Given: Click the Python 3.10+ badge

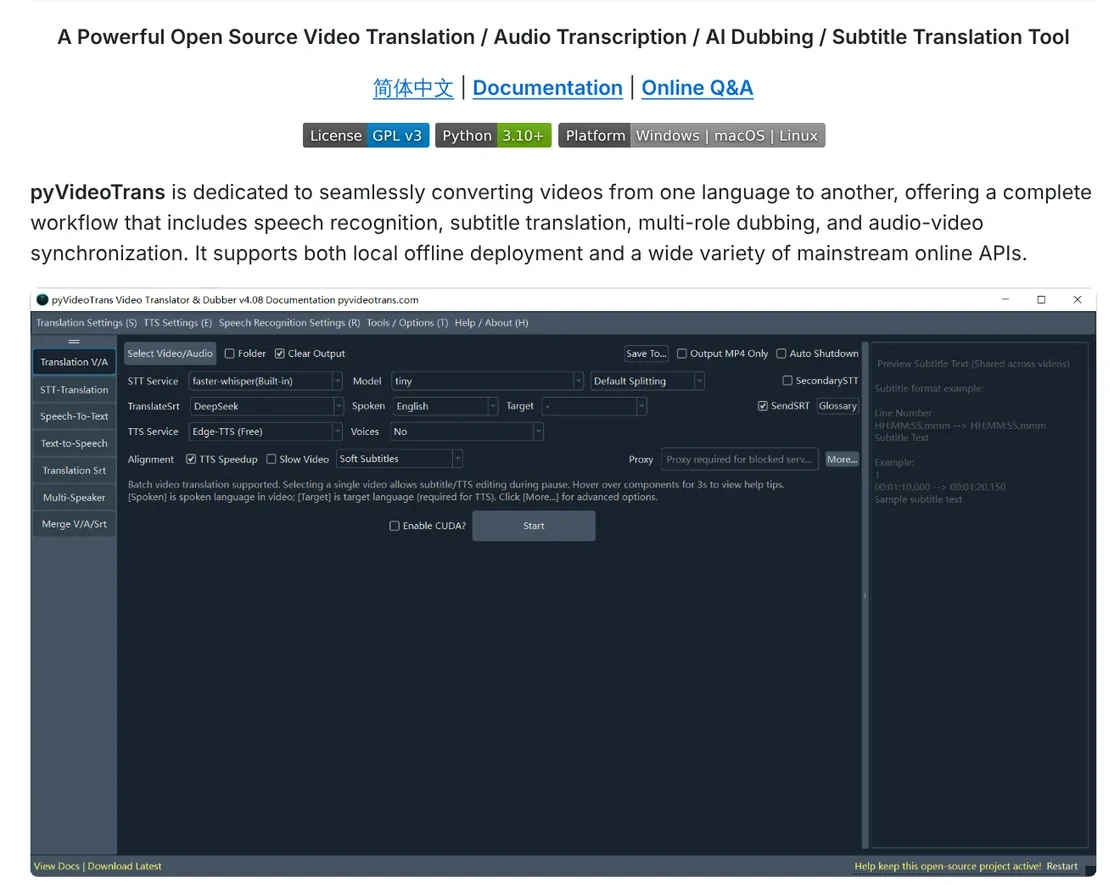Looking at the screenshot, I should coord(493,135).
